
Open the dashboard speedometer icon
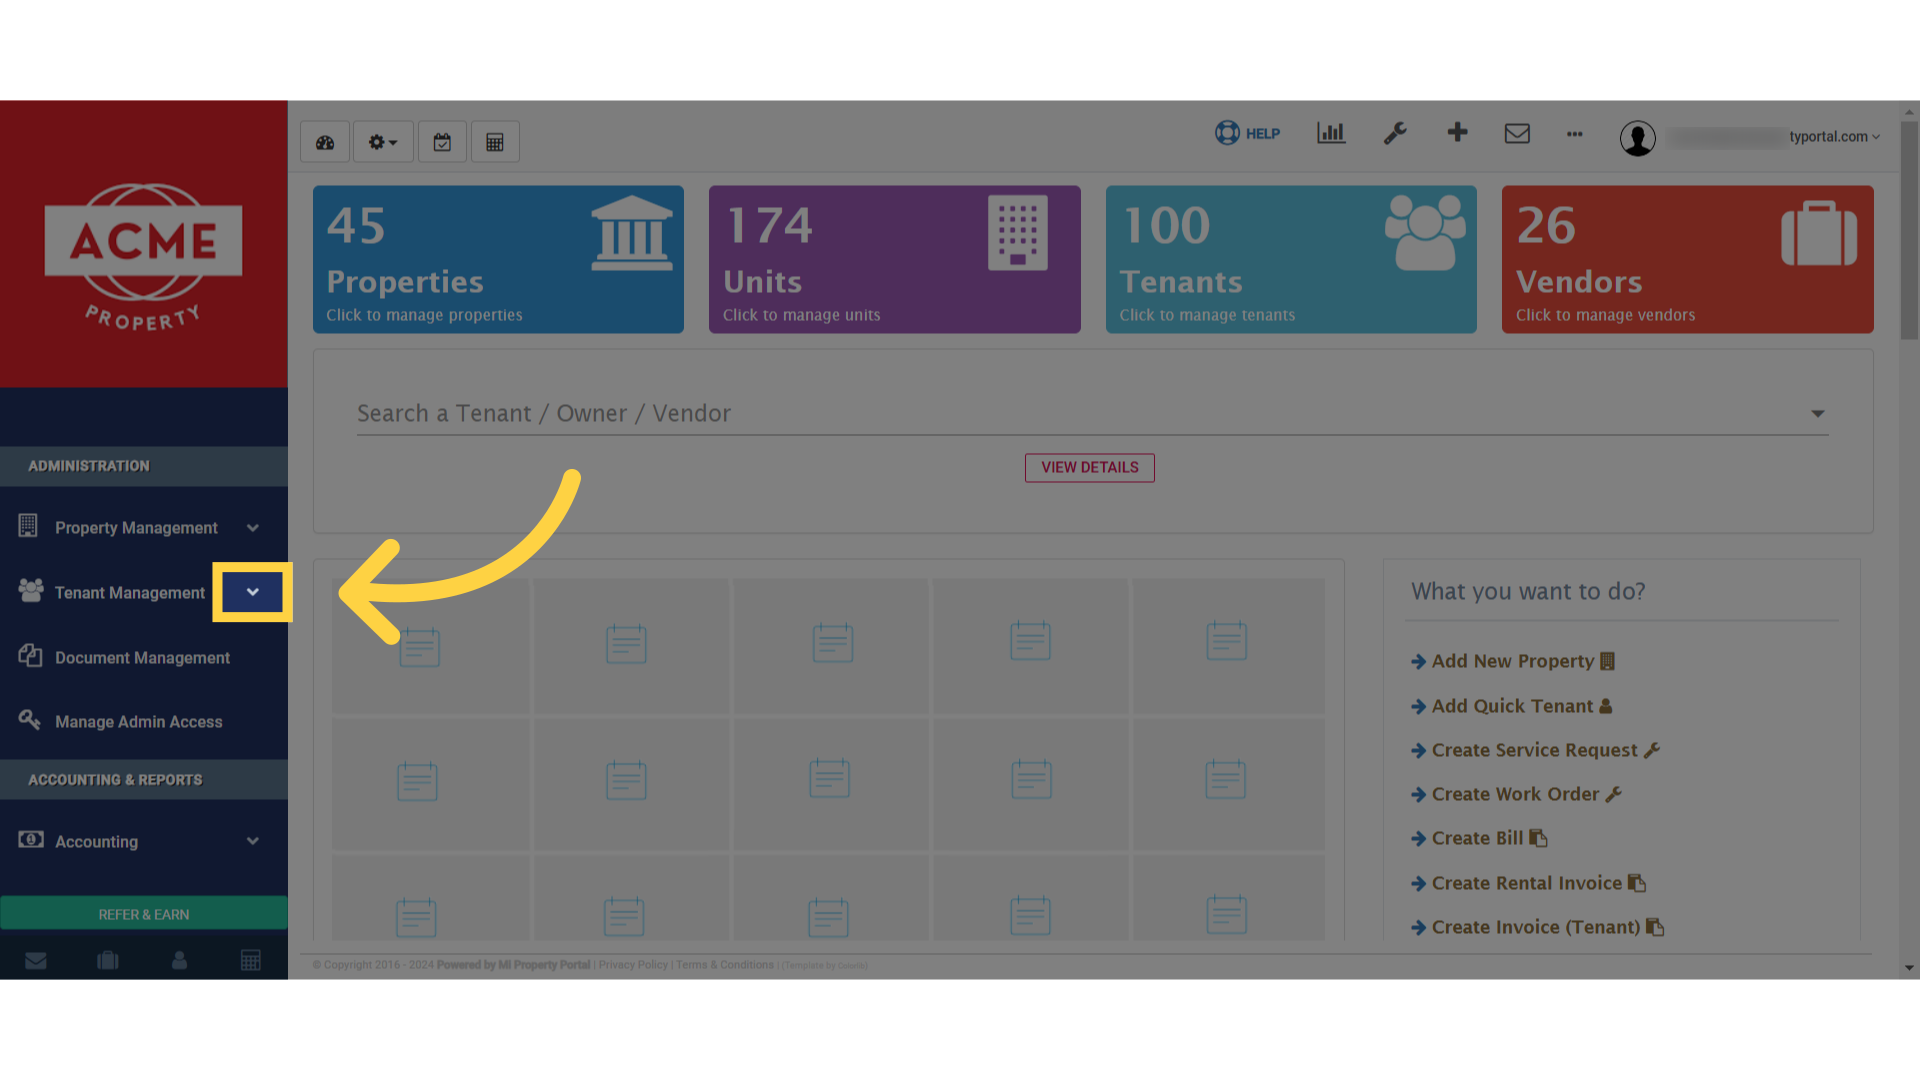point(325,142)
